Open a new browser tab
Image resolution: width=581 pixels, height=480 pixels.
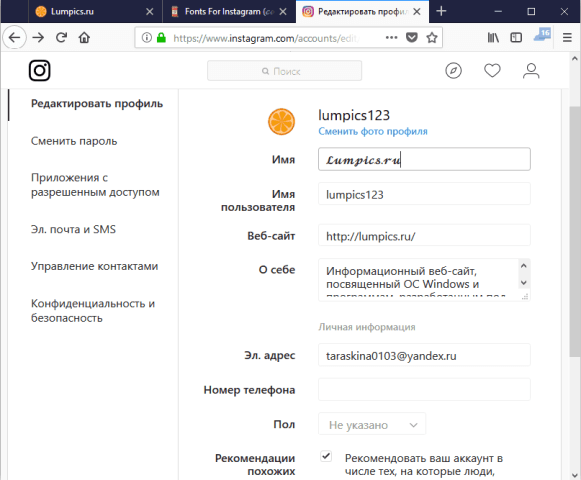441,11
